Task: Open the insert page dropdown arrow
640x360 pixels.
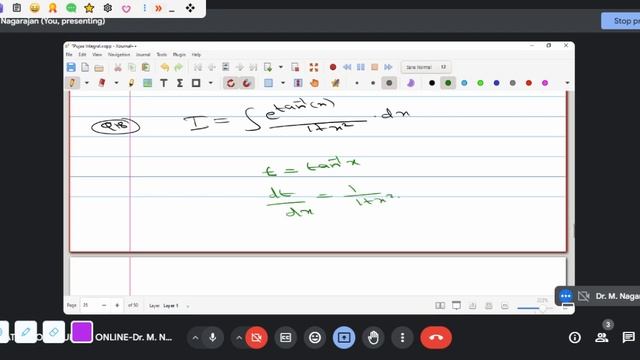Action: click(281, 67)
